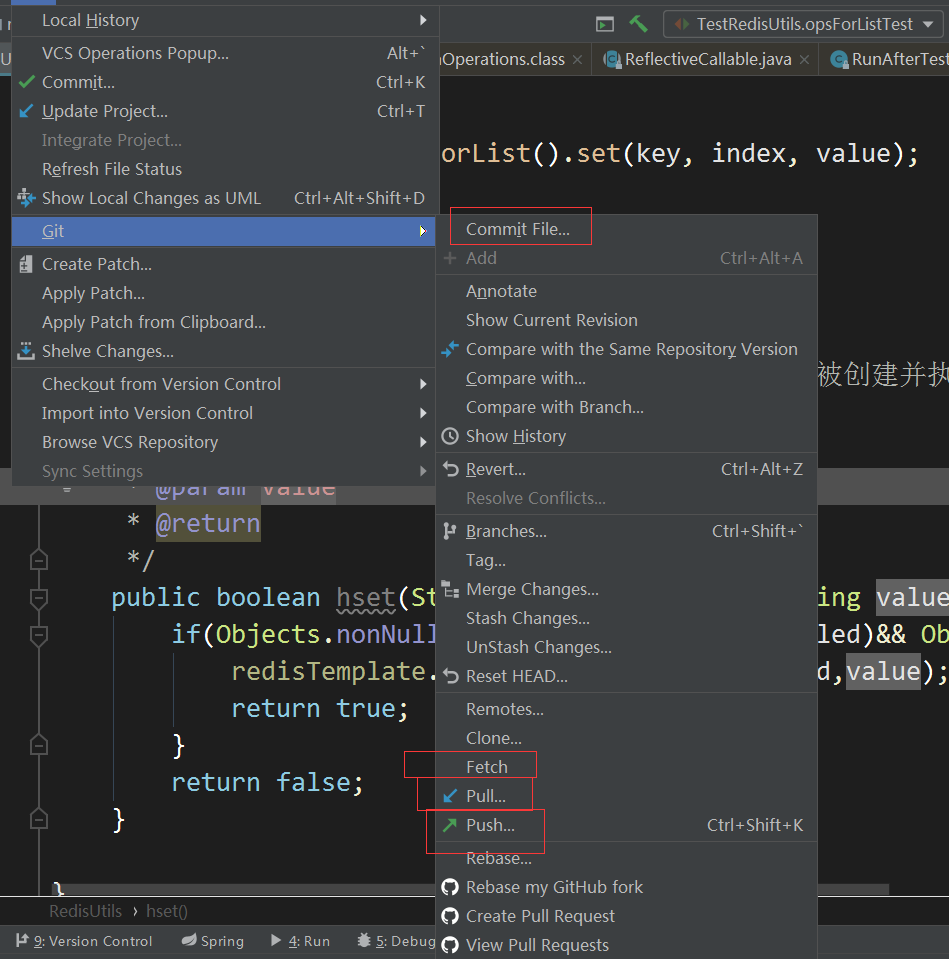949x959 pixels.
Task: Collapse the if-block fold in the gutter
Action: point(39,635)
